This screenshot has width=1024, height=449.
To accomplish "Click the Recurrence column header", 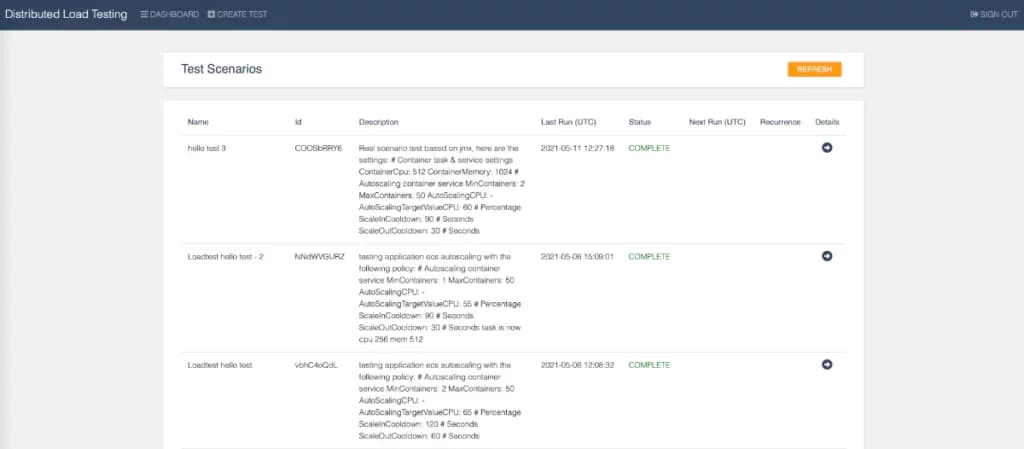I will [780, 122].
